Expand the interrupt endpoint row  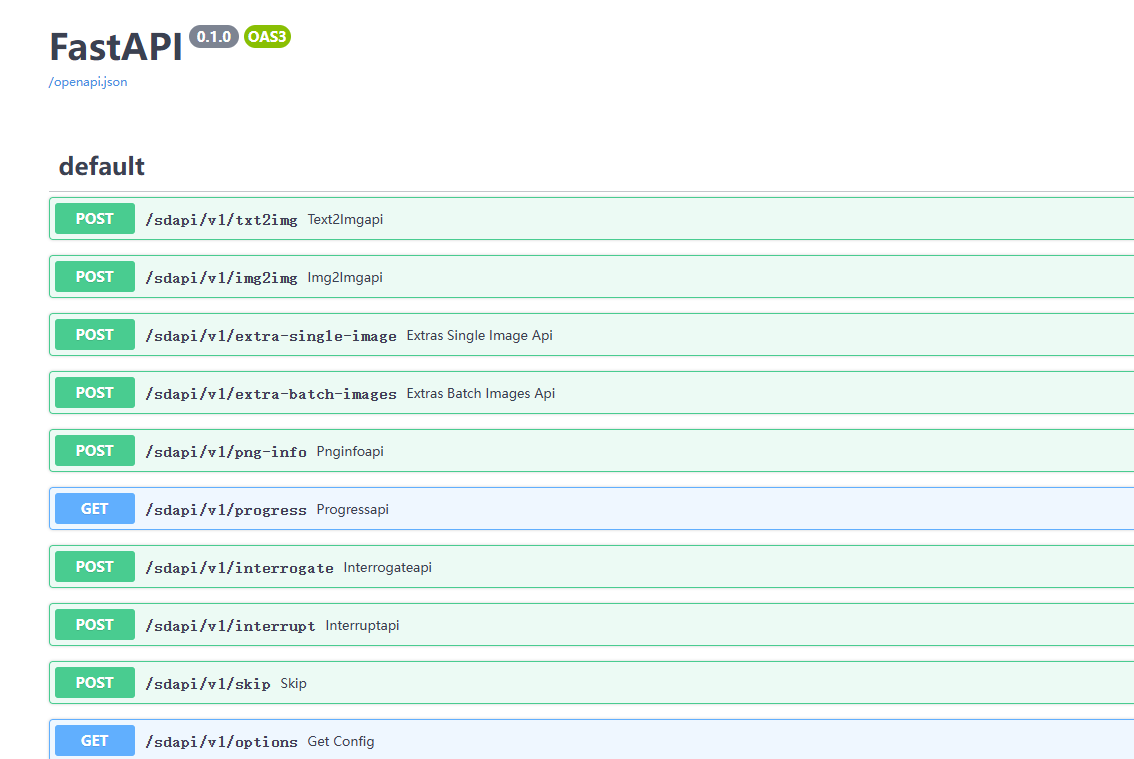(592, 624)
